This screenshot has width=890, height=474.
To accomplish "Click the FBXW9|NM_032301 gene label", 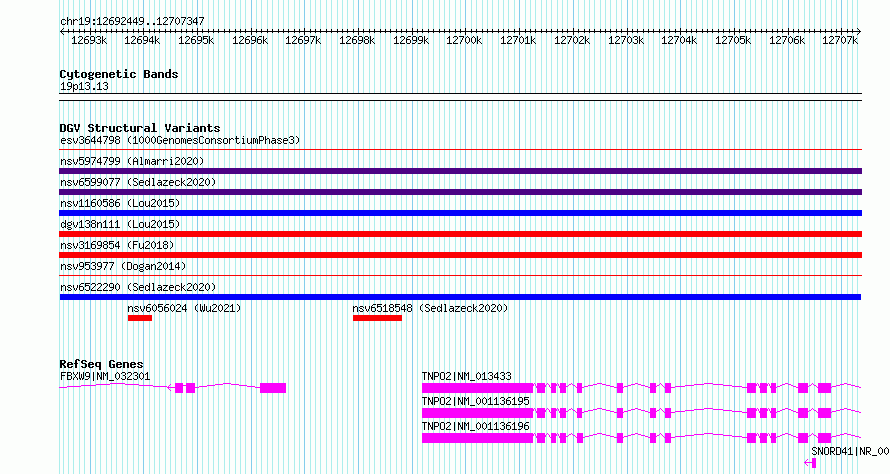I will coord(105,376).
